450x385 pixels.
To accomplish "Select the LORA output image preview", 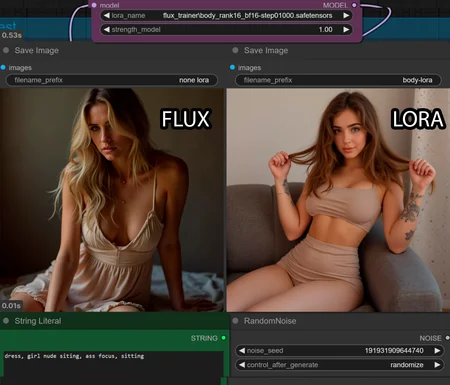I will point(338,200).
